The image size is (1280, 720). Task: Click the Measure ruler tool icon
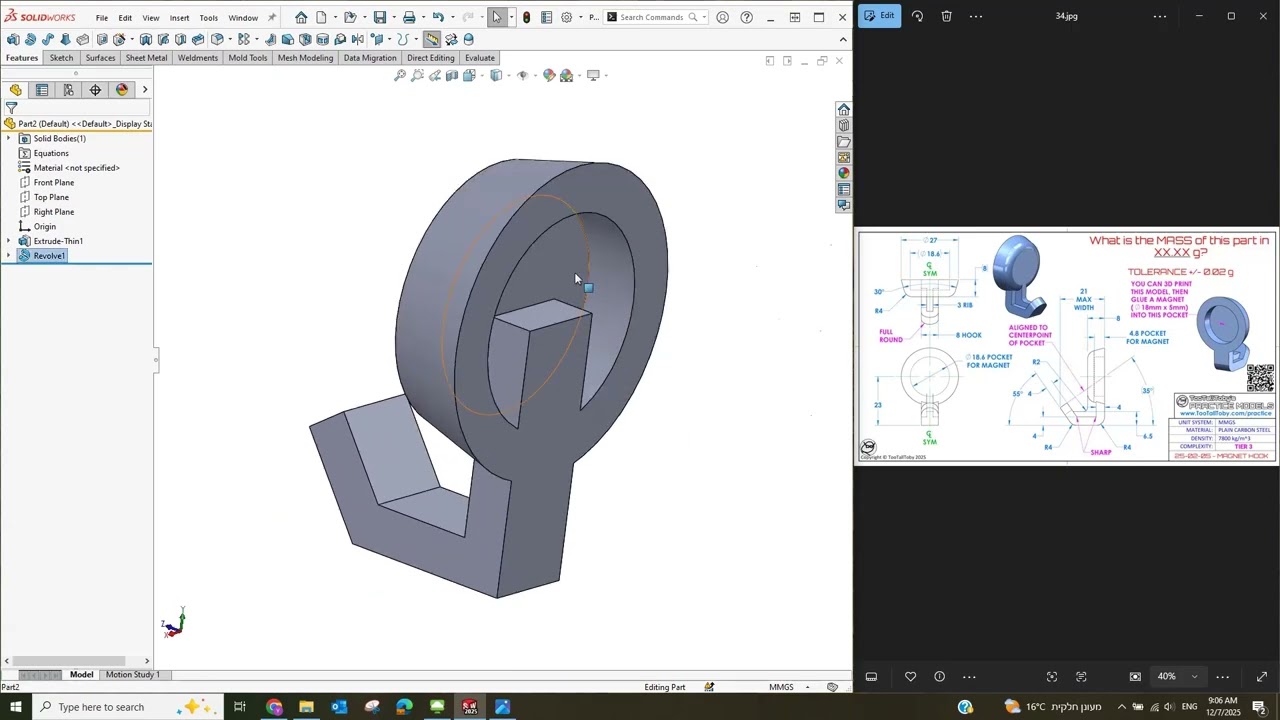432,39
